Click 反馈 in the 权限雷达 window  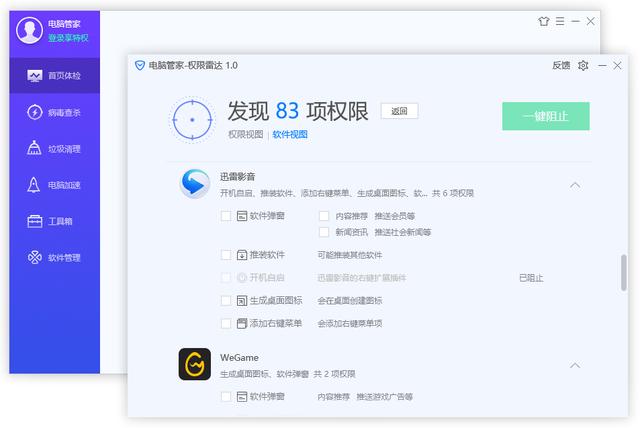click(561, 65)
